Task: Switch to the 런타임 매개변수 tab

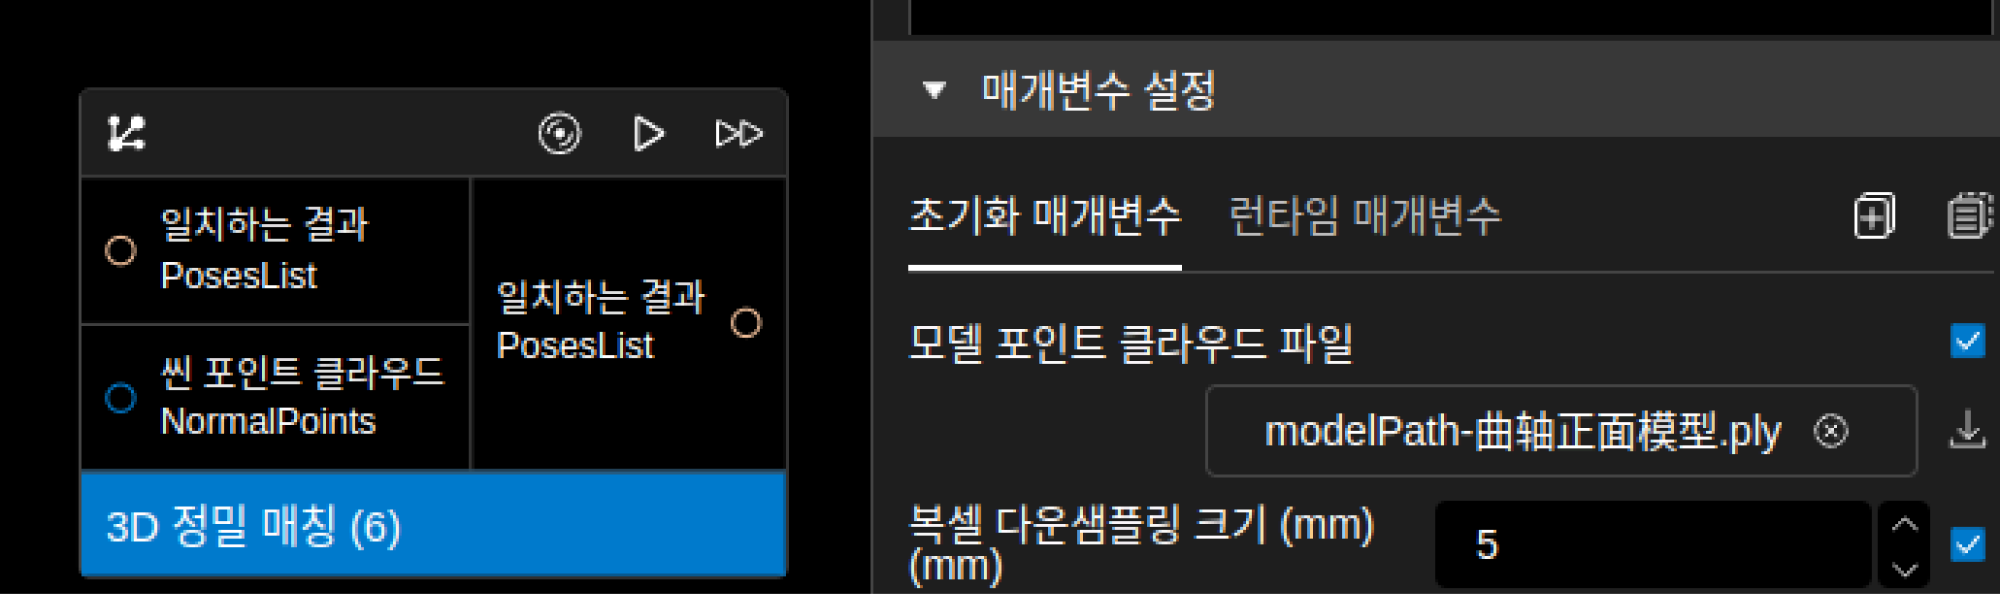Action: point(1365,215)
